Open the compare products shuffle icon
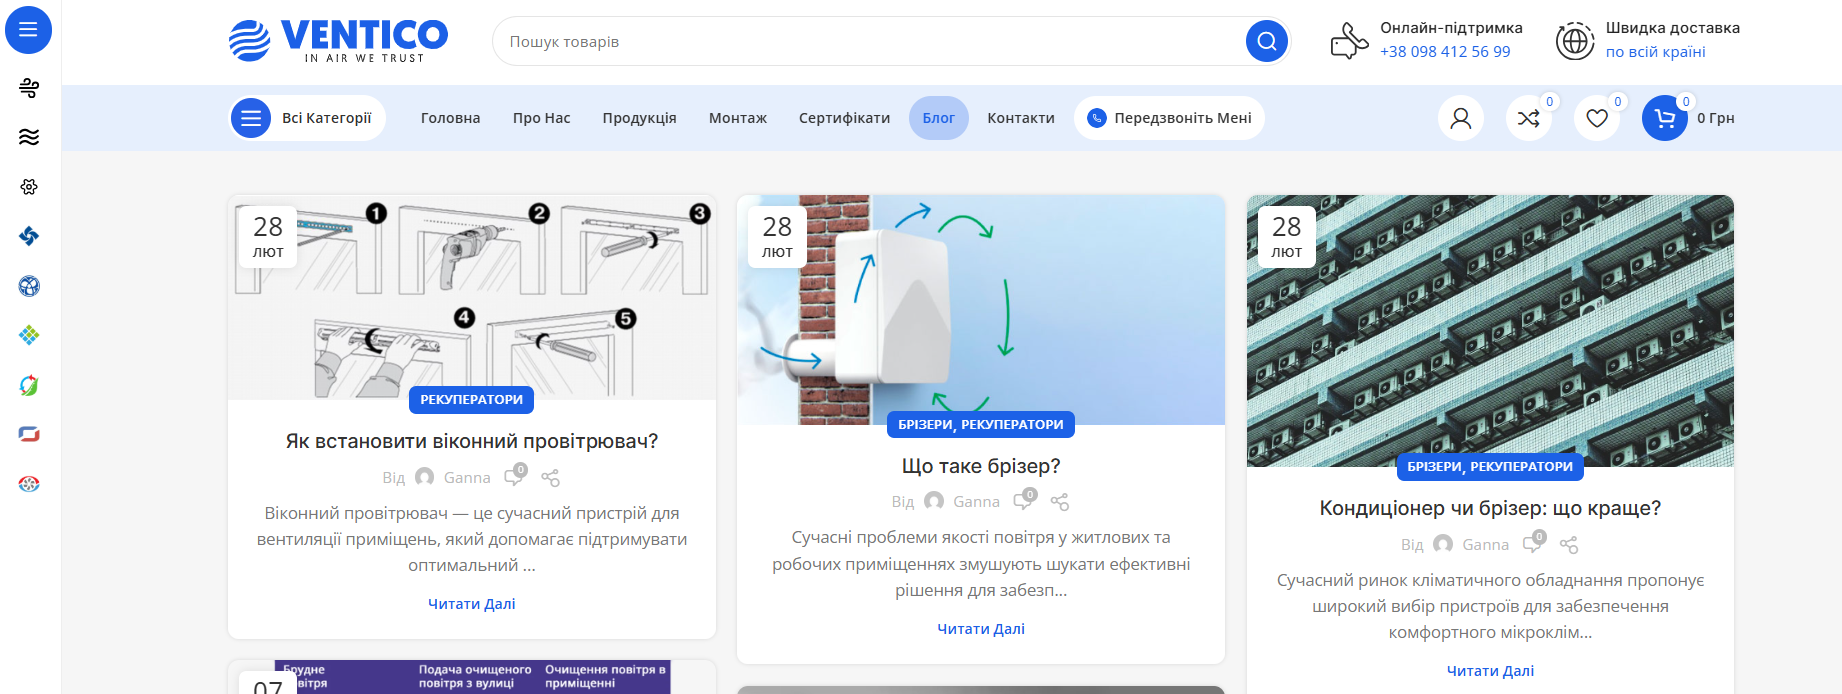1842x694 pixels. (1528, 118)
